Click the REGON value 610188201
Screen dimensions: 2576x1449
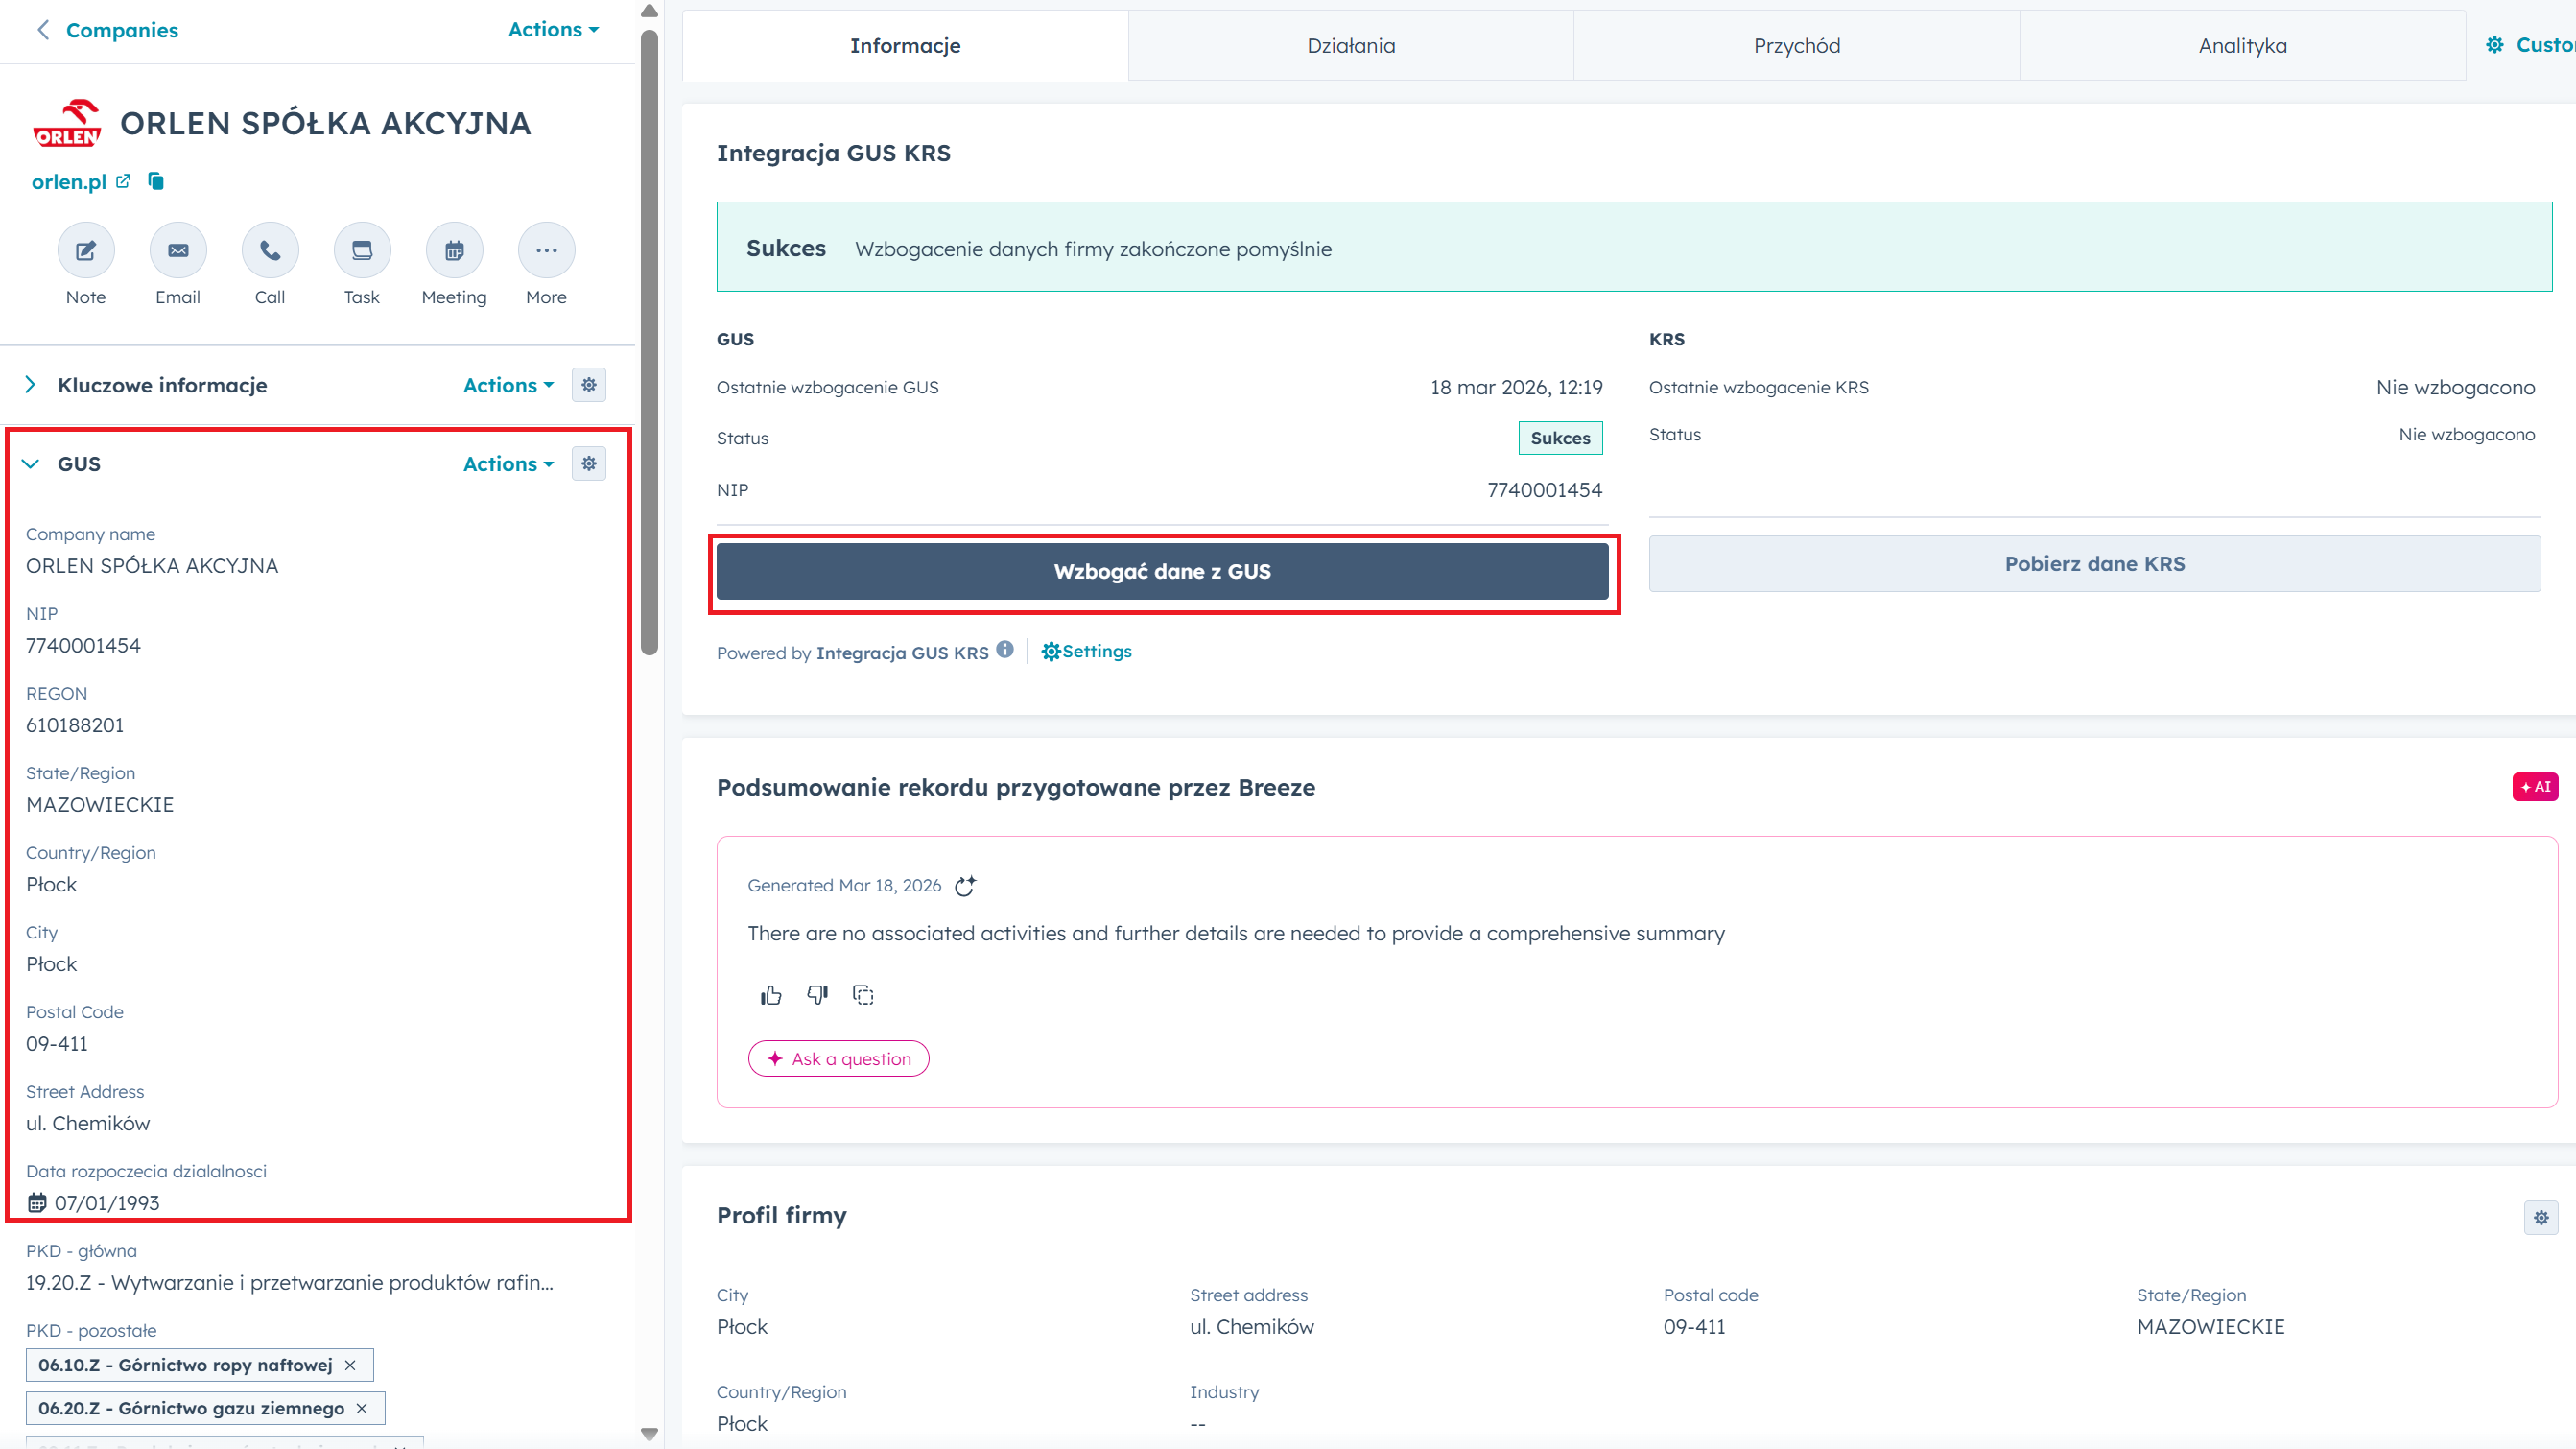tap(75, 726)
